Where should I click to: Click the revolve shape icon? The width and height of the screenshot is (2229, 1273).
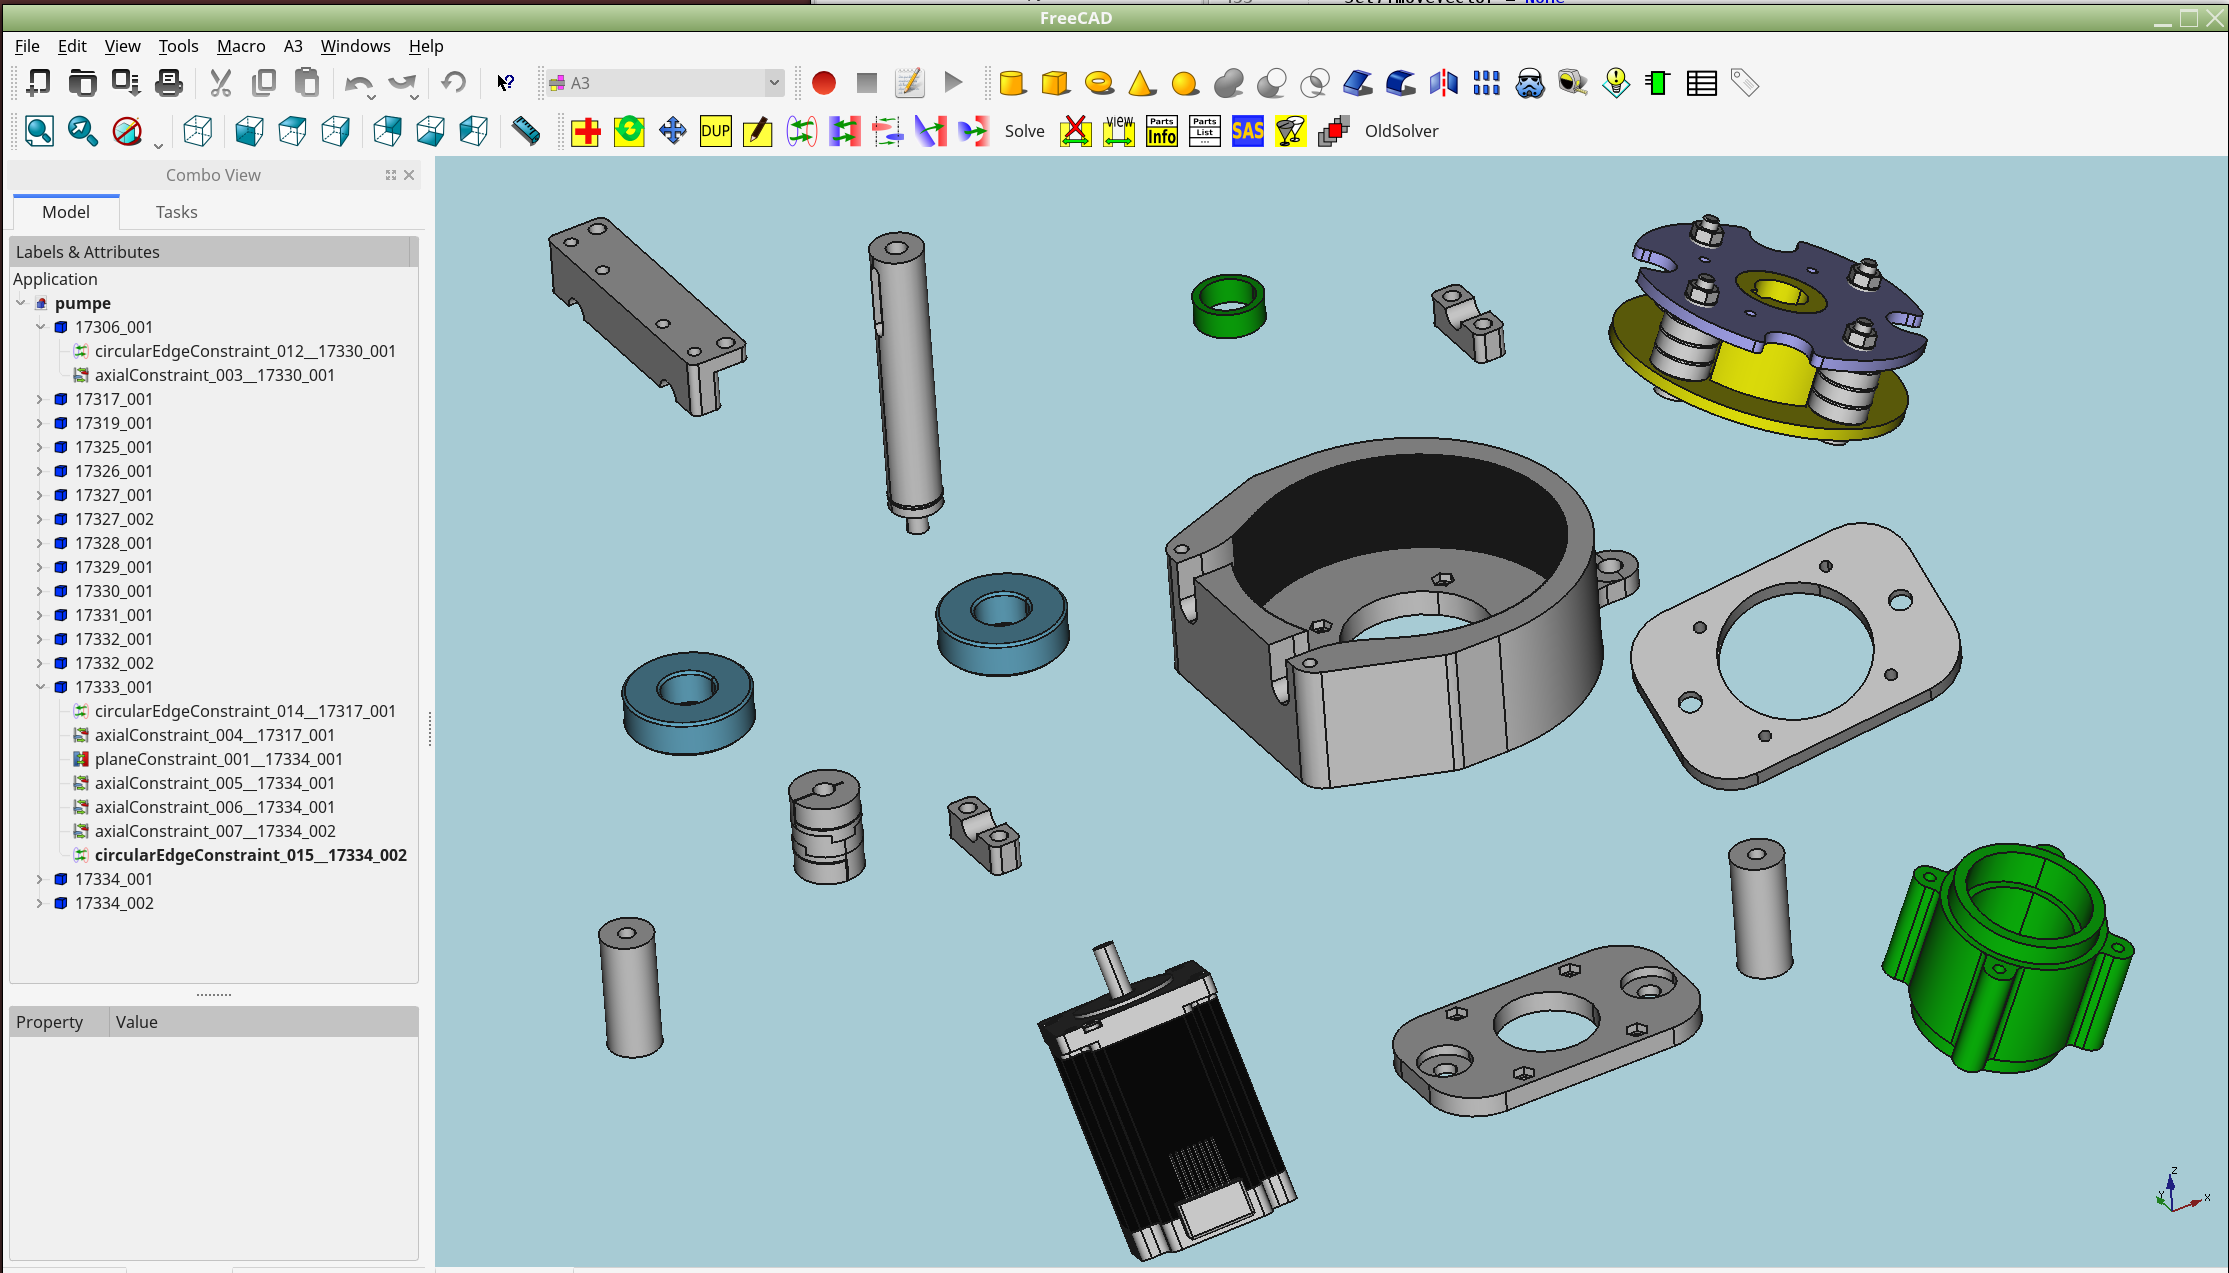coord(1401,83)
